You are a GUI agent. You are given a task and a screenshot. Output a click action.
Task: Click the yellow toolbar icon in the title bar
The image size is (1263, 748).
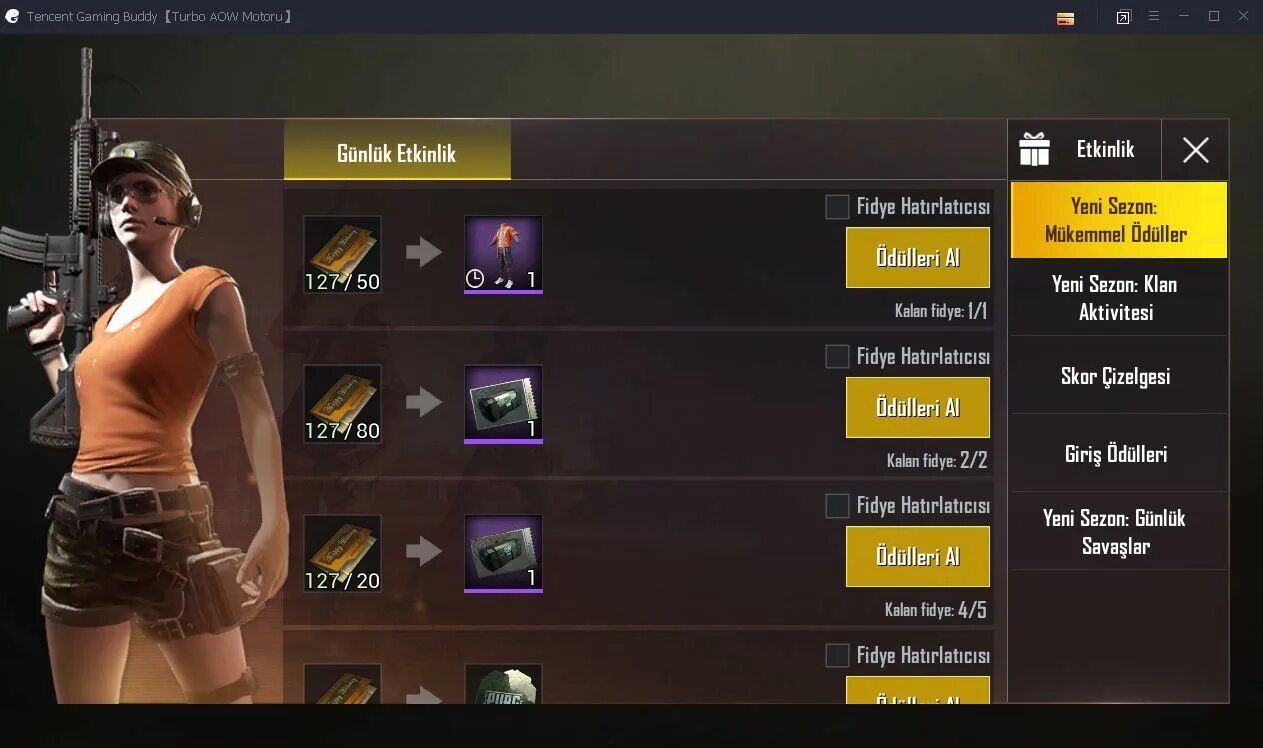click(x=1065, y=18)
